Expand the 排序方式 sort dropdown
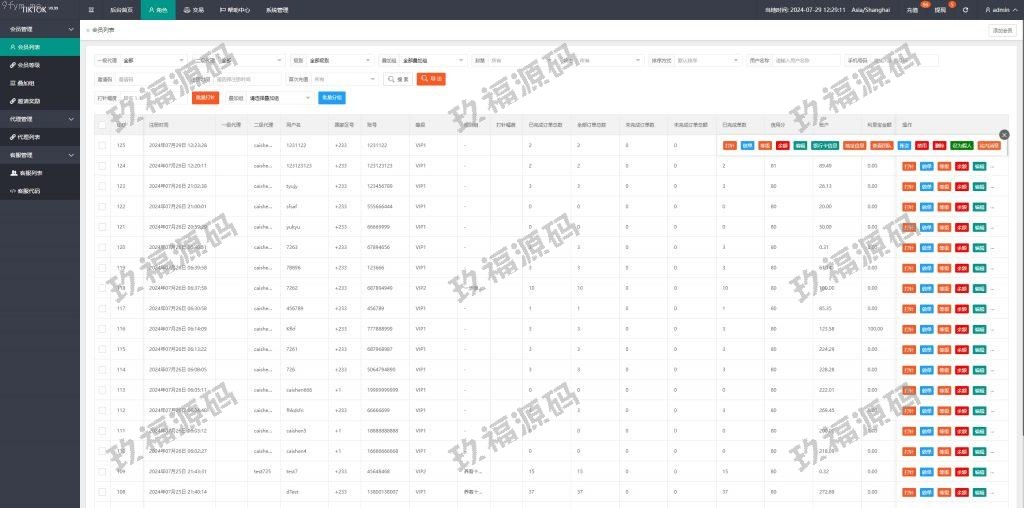The width and height of the screenshot is (1024, 508). click(x=706, y=60)
